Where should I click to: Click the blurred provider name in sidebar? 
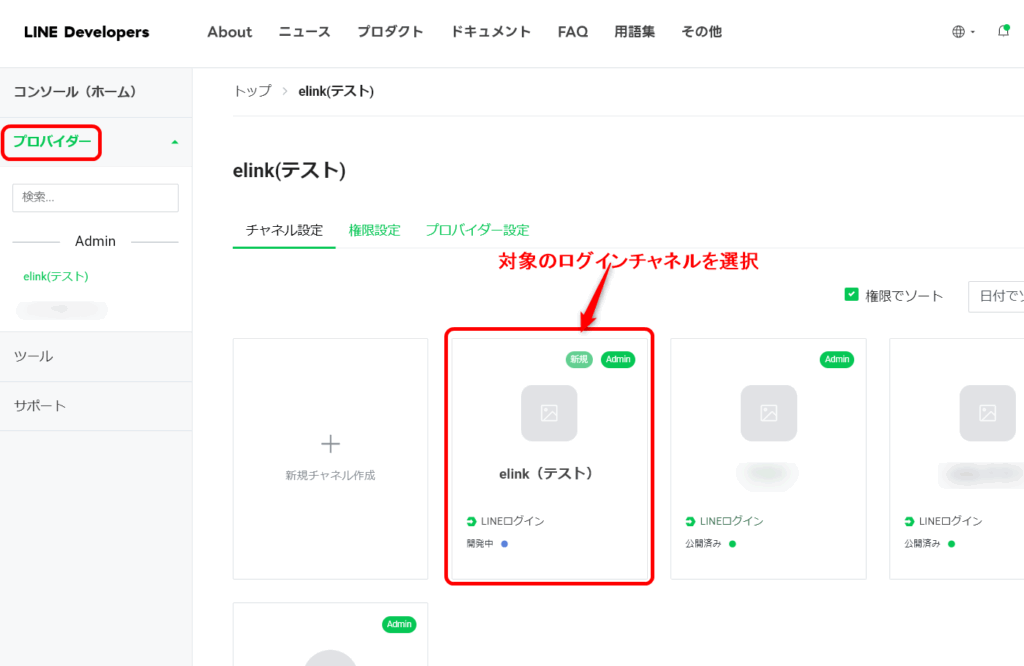click(x=61, y=309)
